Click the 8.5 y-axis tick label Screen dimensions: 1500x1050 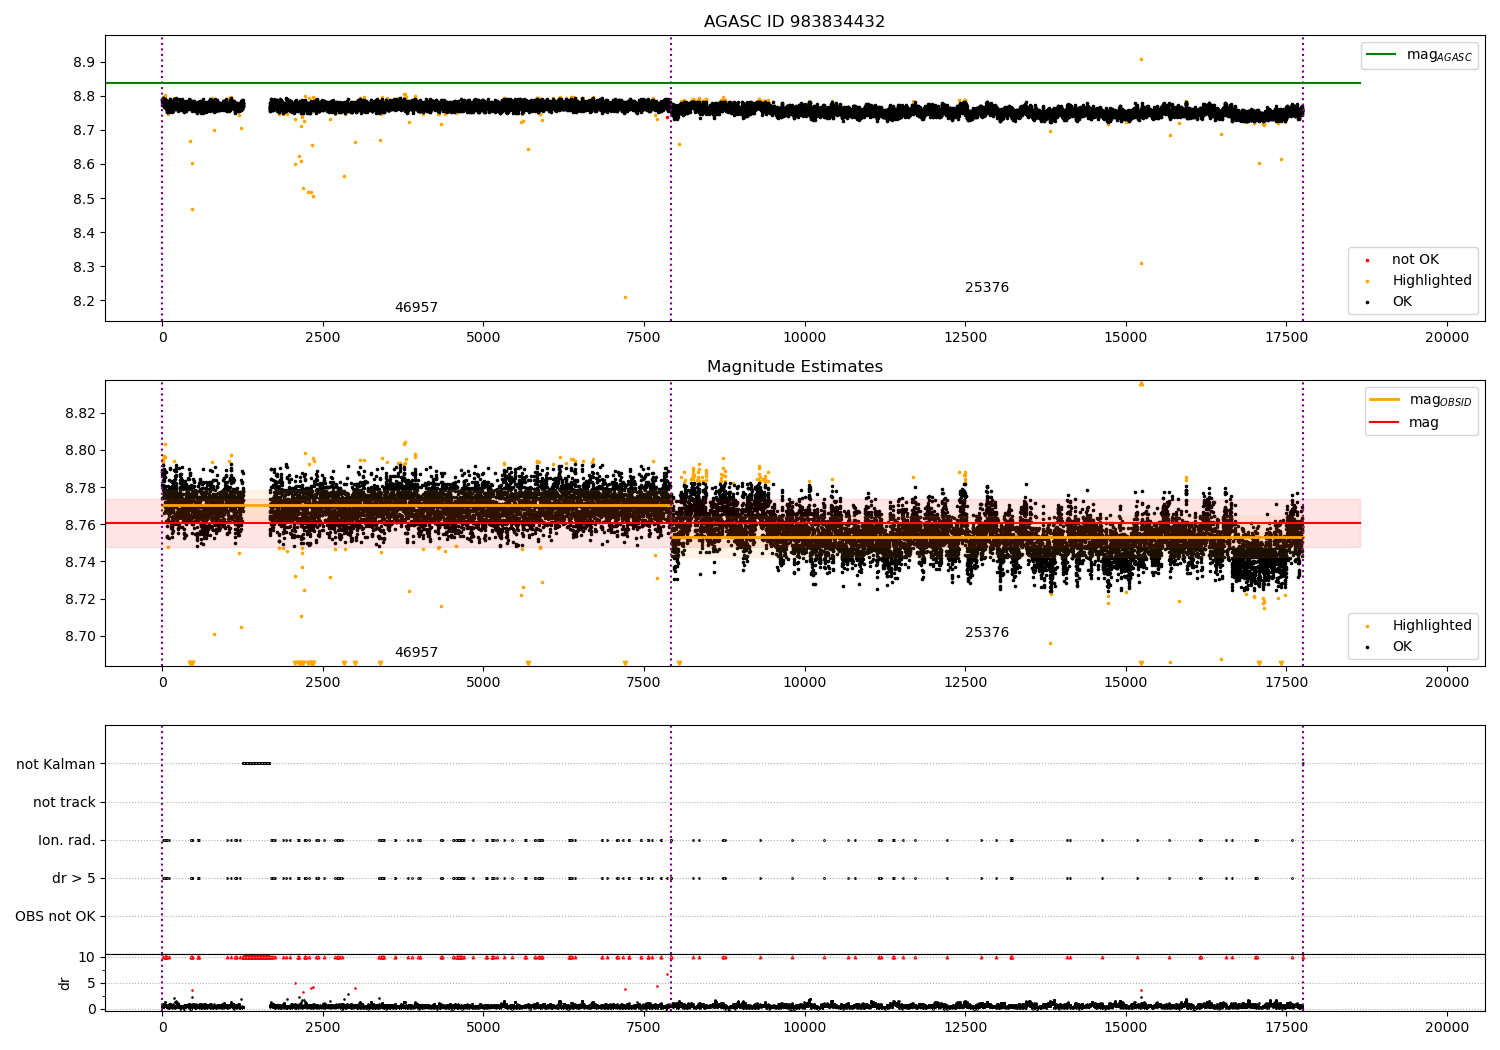coord(84,199)
